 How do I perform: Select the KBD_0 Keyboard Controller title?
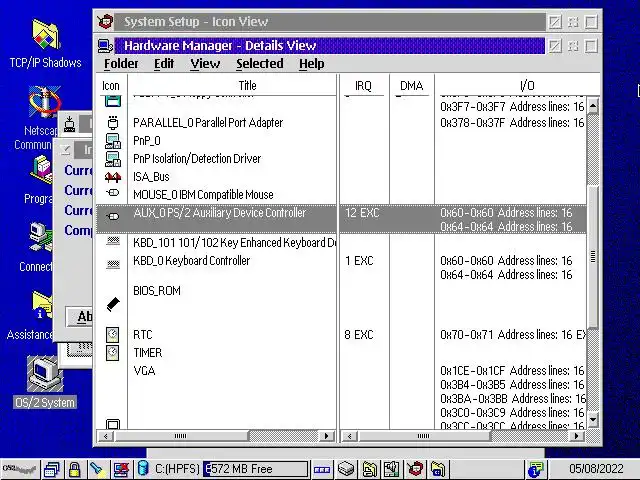pyautogui.click(x=191, y=260)
